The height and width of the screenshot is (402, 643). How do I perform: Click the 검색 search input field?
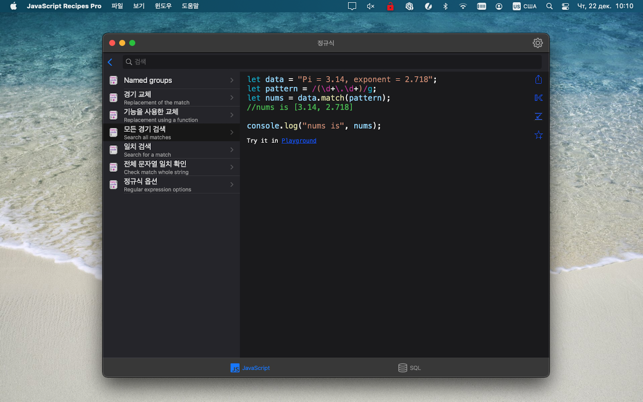330,62
